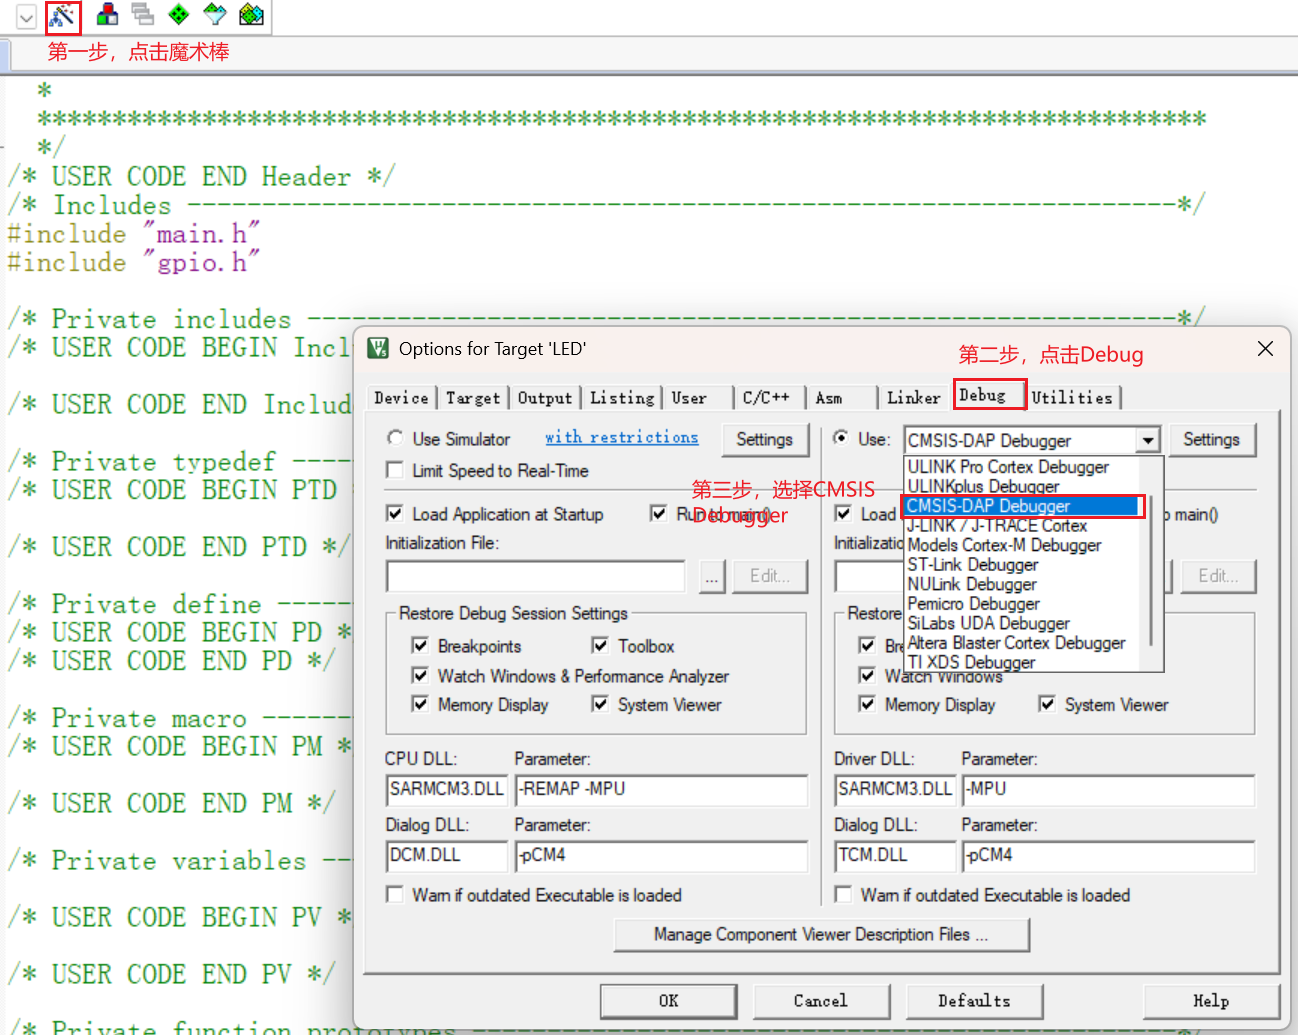Click simulator Settings button
Image resolution: width=1298 pixels, height=1035 pixels.
pyautogui.click(x=765, y=439)
